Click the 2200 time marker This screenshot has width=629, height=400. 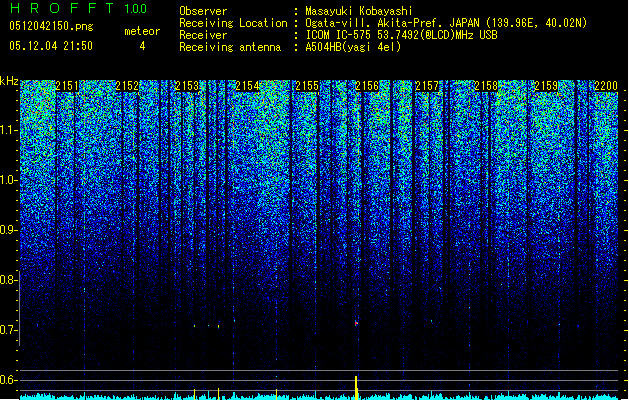606,86
